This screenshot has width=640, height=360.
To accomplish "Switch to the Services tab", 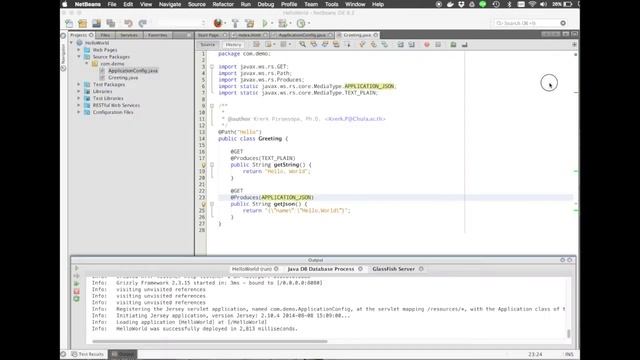I will (x=129, y=35).
